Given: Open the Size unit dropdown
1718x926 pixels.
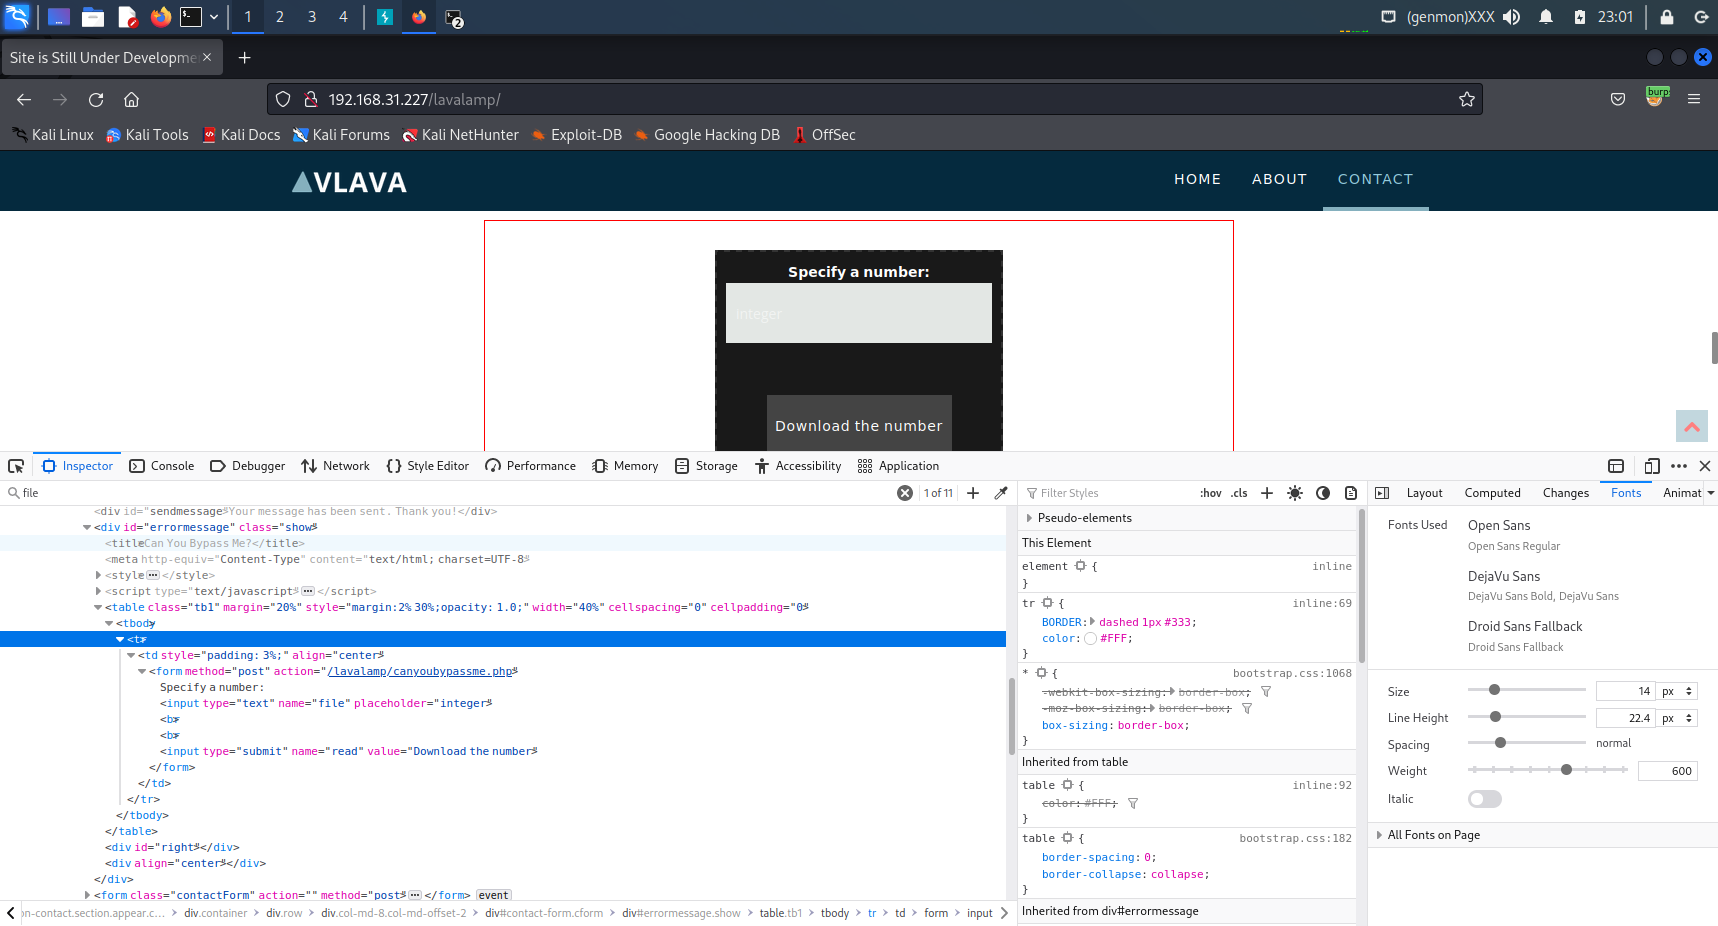Looking at the screenshot, I should tap(1677, 691).
